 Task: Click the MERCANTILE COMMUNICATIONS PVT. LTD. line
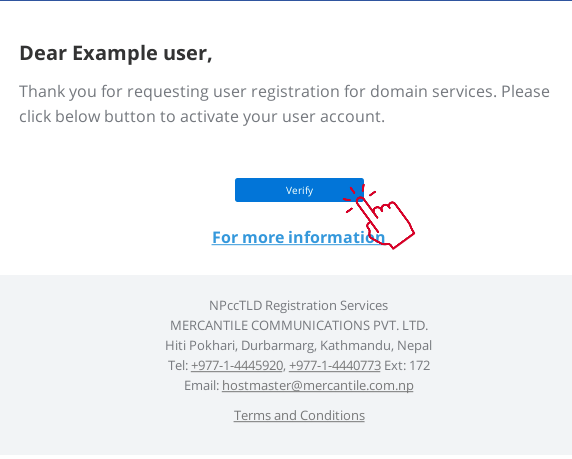299,325
